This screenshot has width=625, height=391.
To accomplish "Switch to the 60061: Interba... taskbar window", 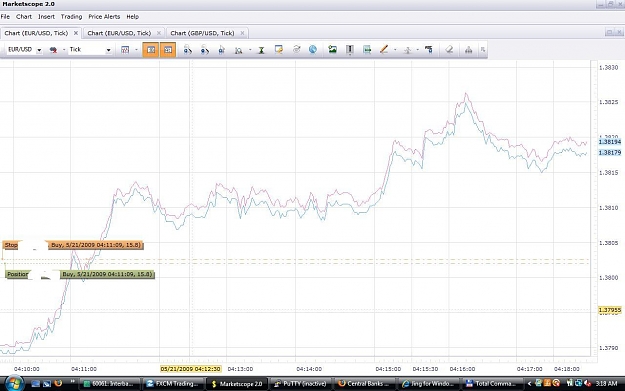I will 110,384.
